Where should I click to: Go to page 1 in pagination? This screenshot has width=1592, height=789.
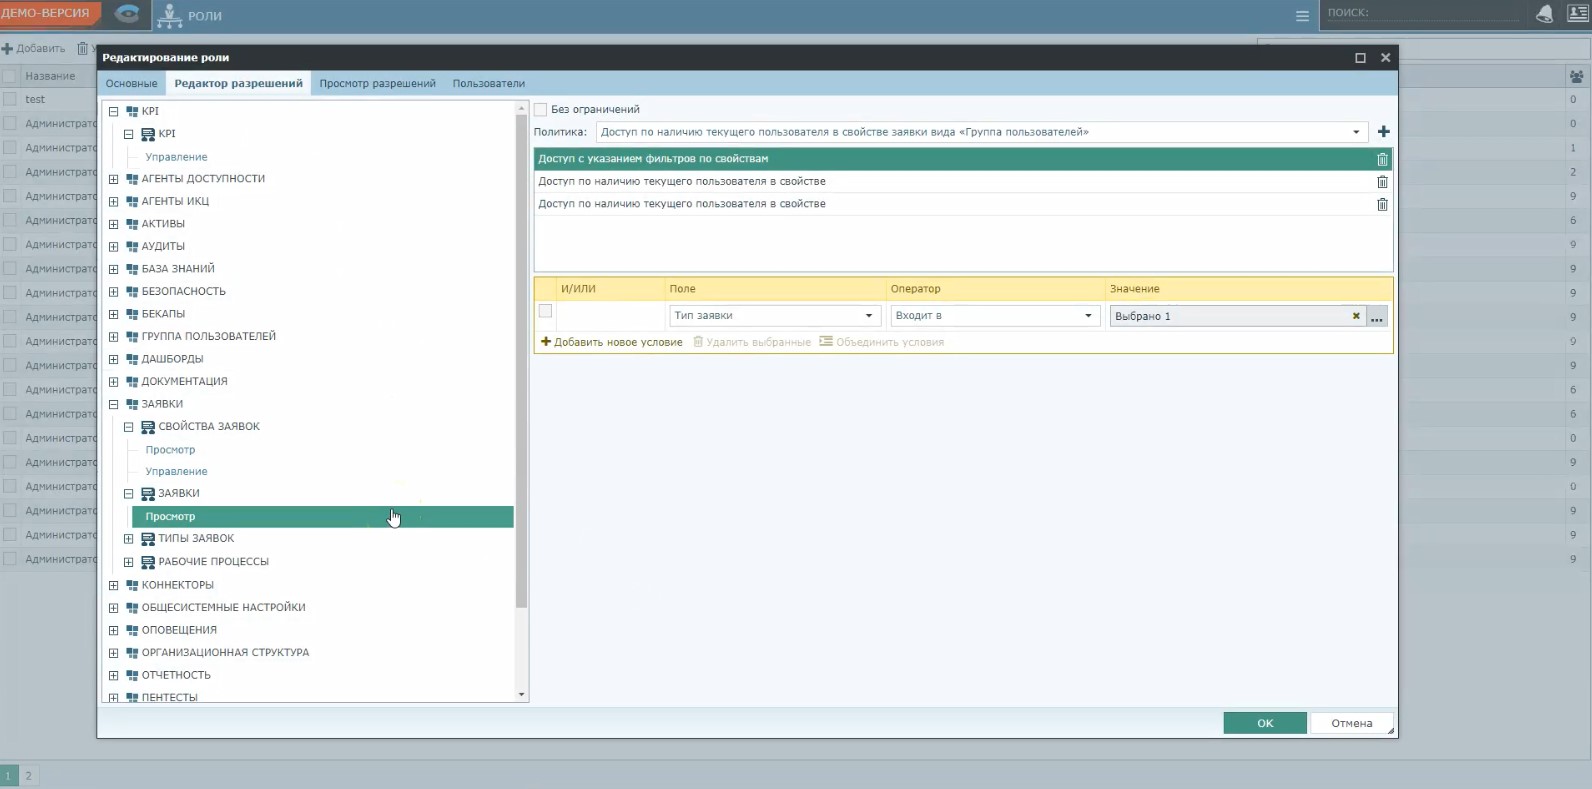point(9,775)
